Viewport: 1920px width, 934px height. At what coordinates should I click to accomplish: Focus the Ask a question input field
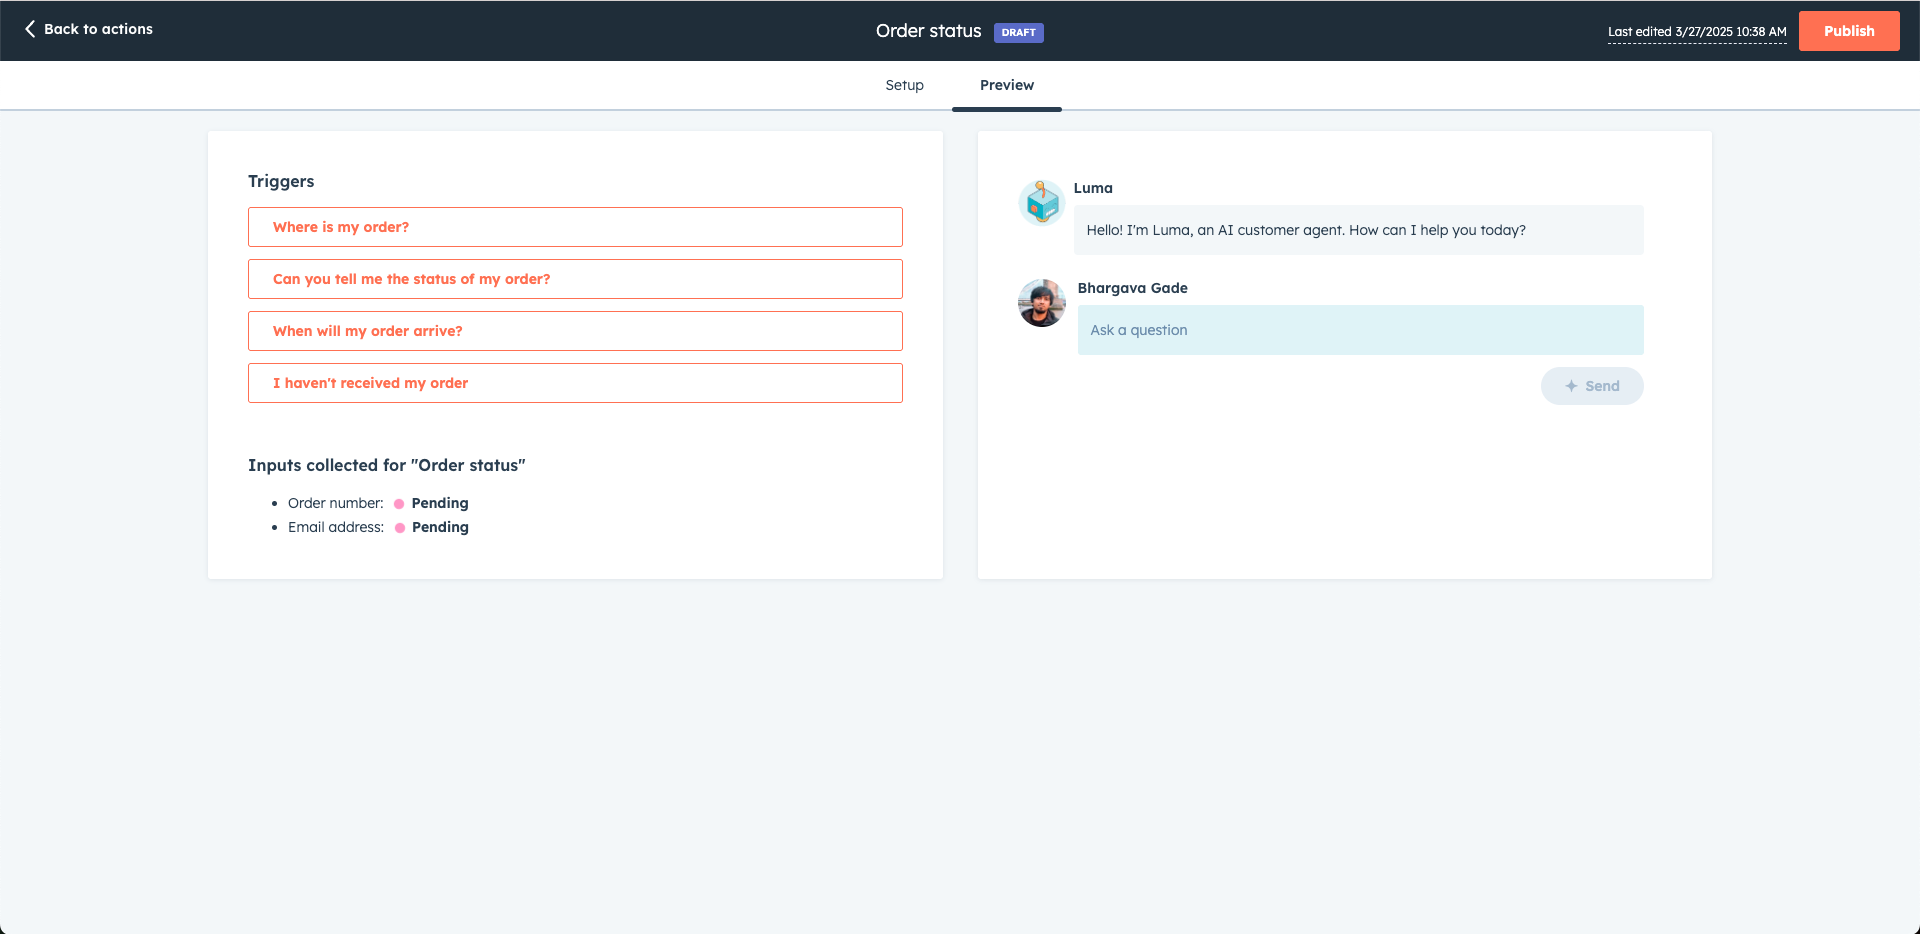1360,330
